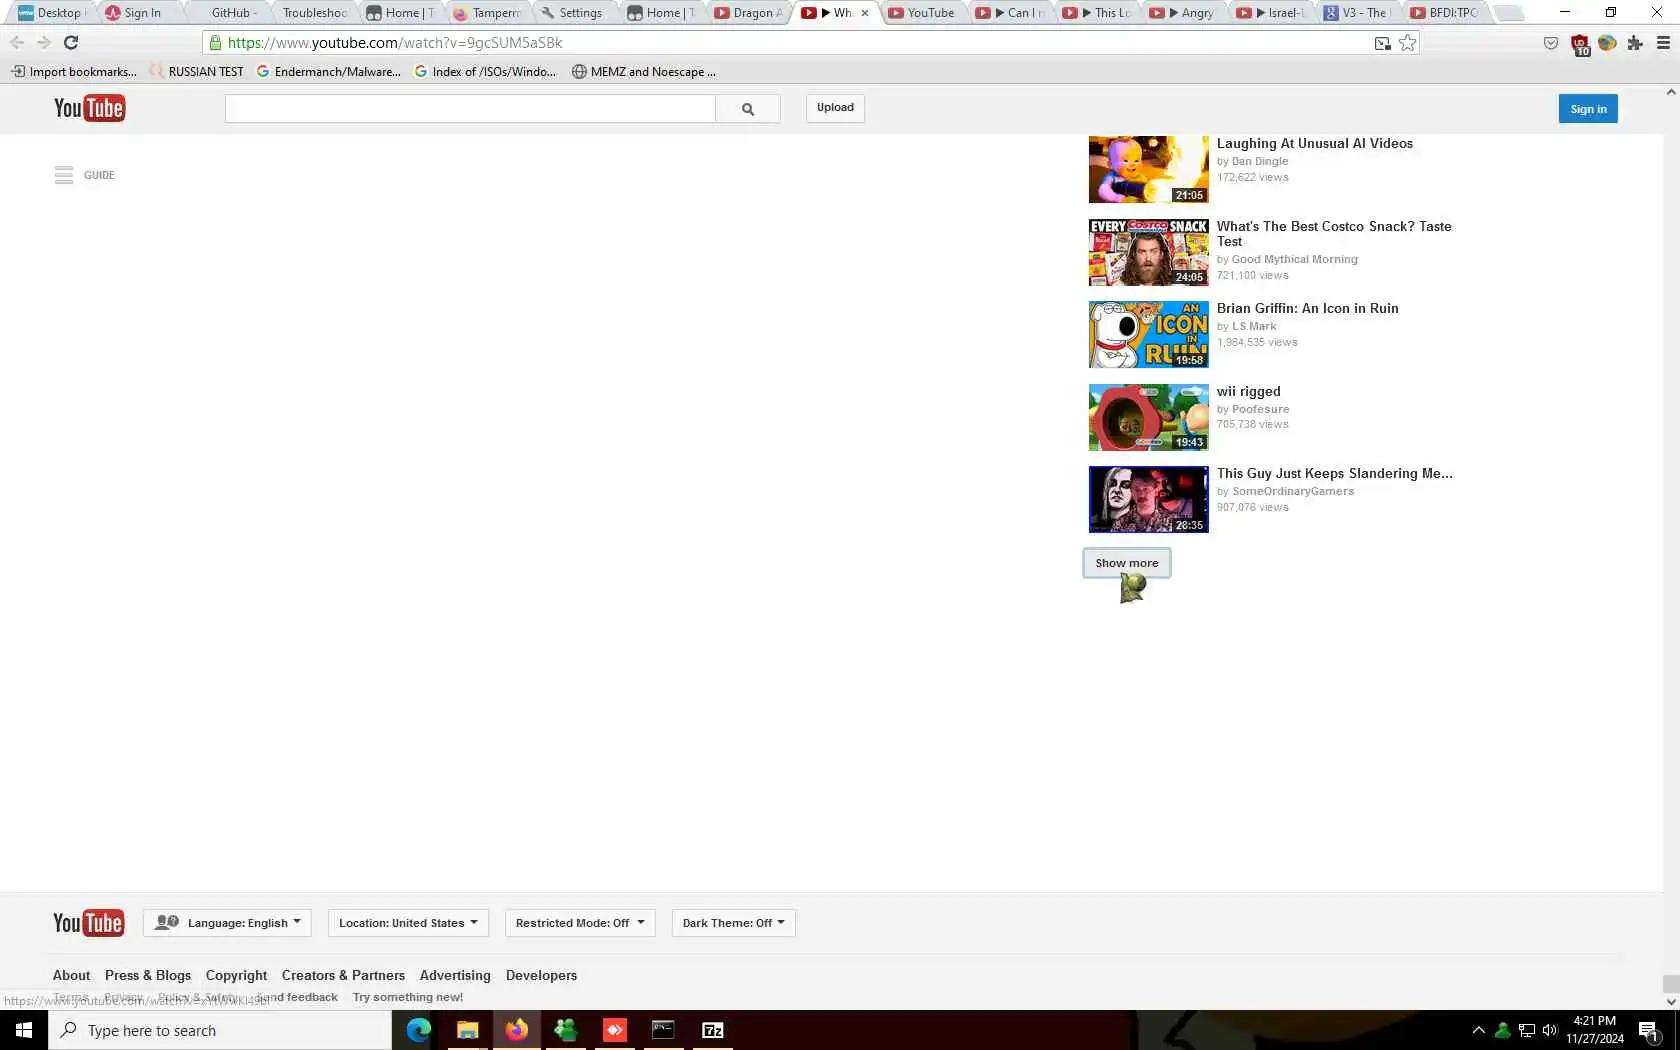The image size is (1680, 1050).
Task: Click the Show more button
Action: point(1126,563)
